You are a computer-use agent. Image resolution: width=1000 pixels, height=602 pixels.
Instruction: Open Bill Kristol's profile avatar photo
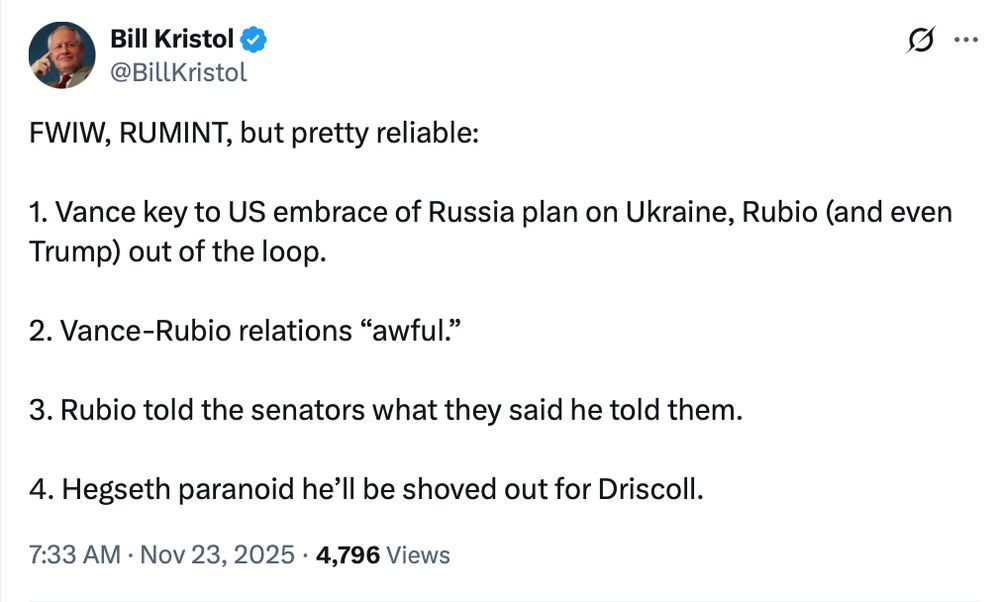tap(62, 55)
